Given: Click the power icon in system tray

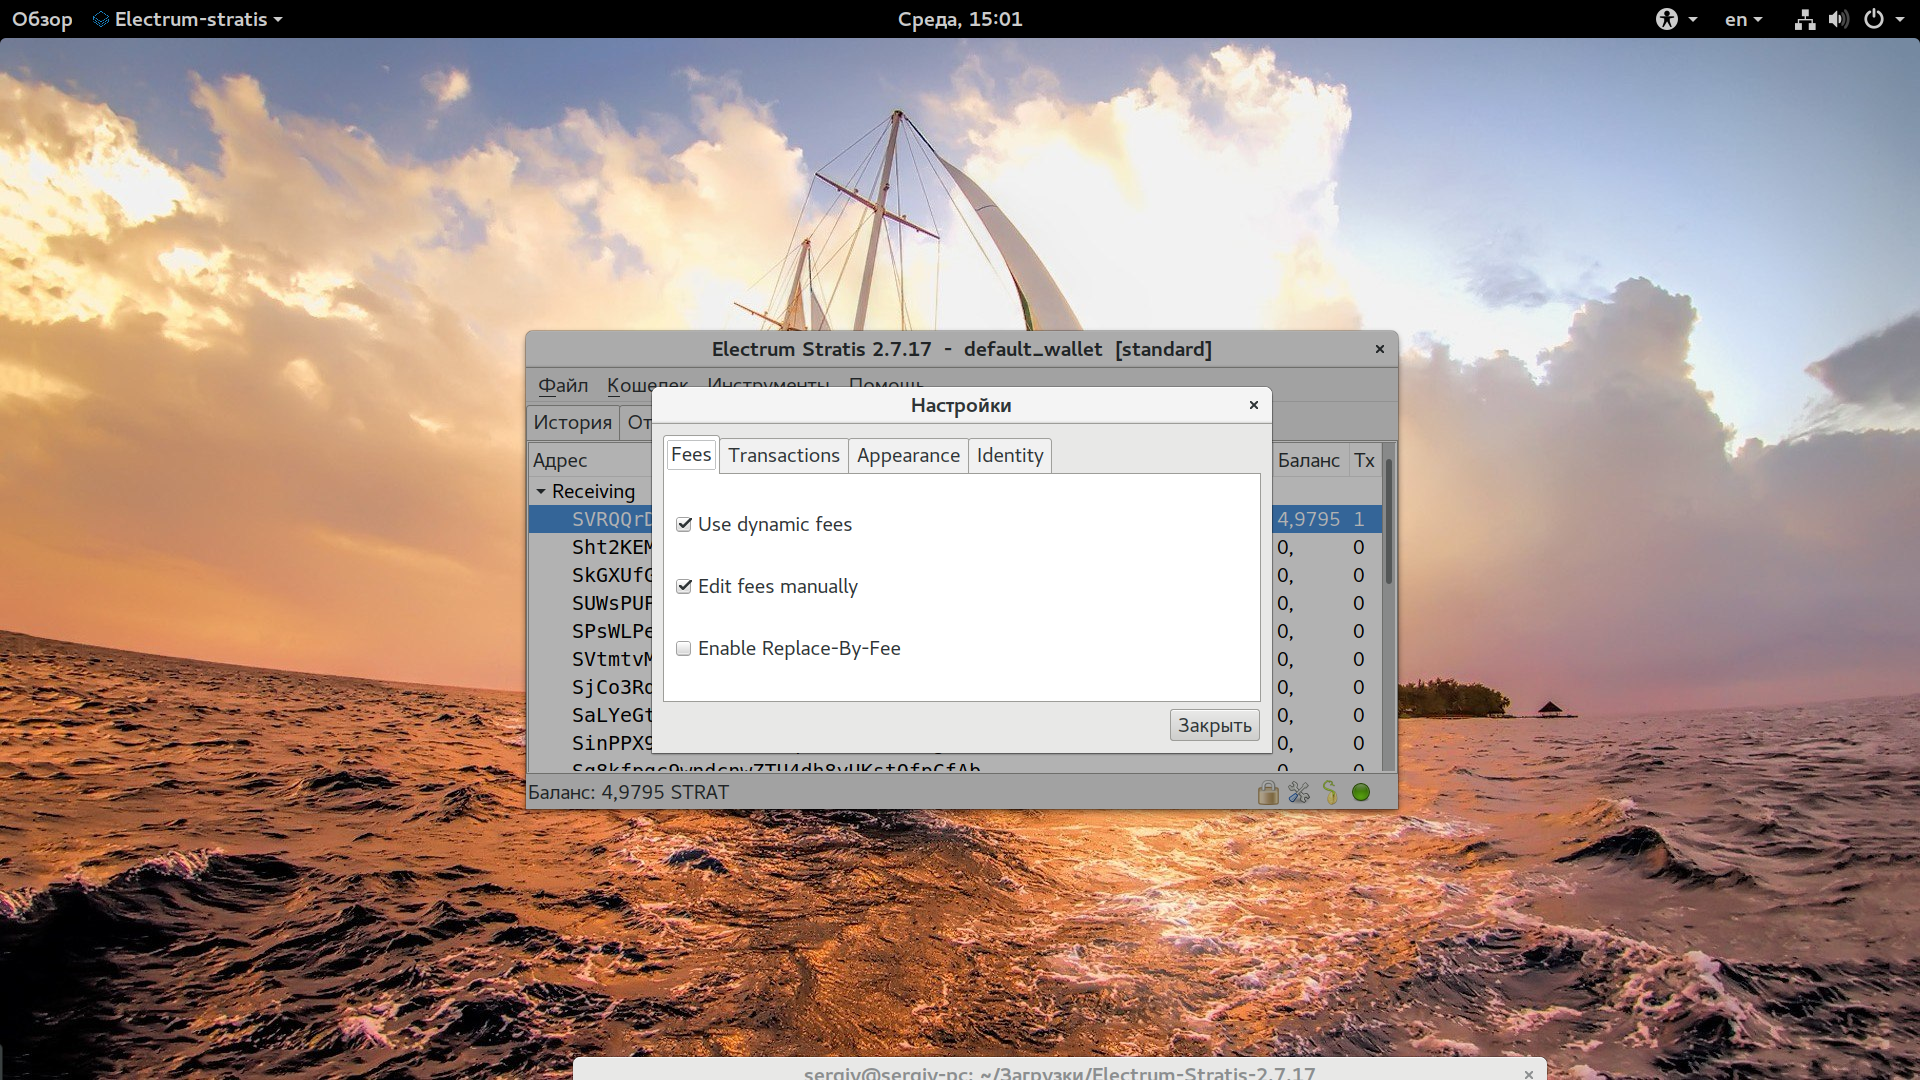Looking at the screenshot, I should point(1874,17).
